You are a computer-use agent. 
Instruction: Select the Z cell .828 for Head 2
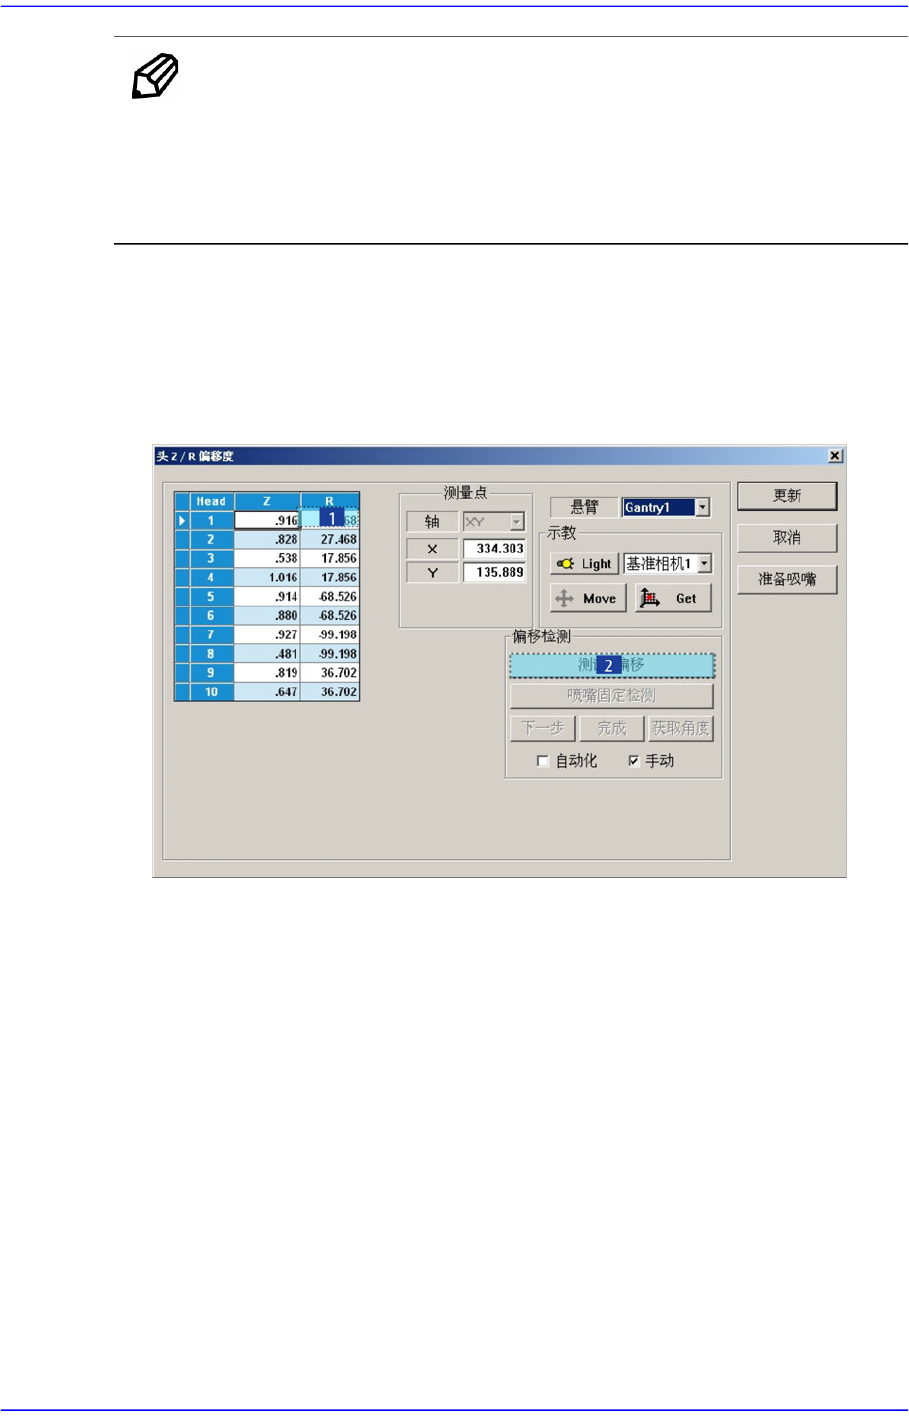point(267,540)
